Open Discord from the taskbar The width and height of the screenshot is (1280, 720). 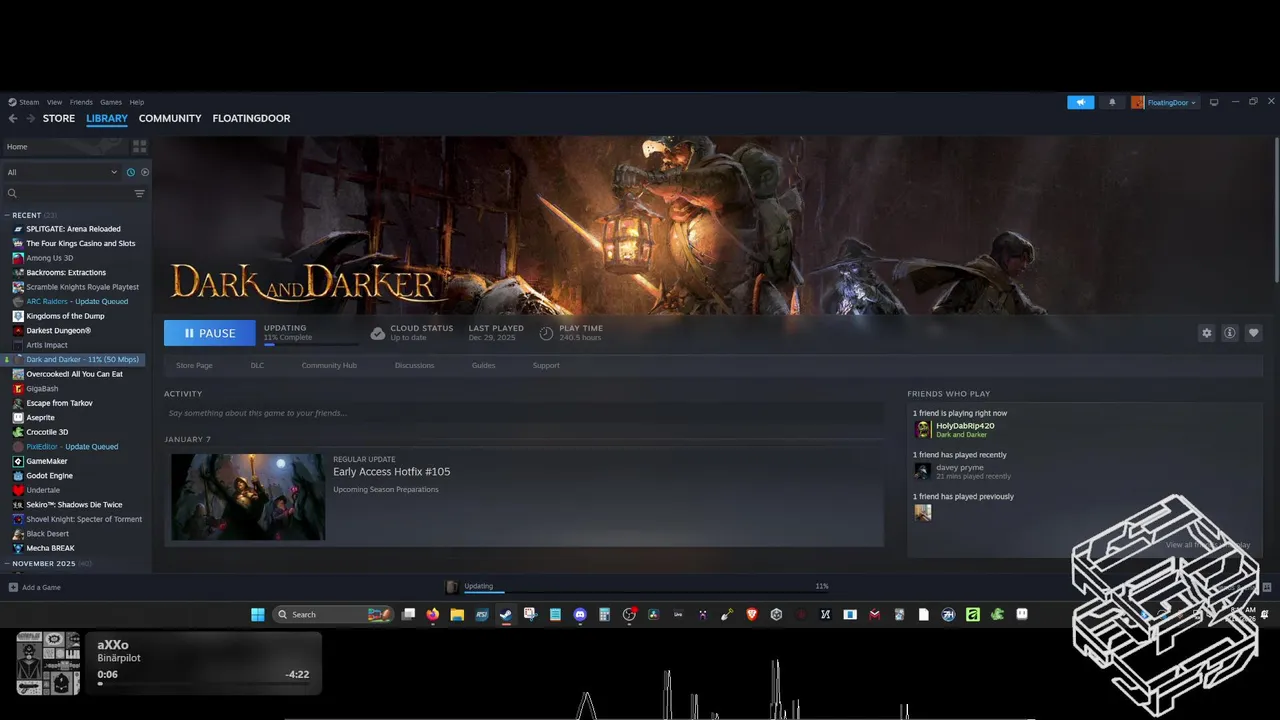(580, 614)
